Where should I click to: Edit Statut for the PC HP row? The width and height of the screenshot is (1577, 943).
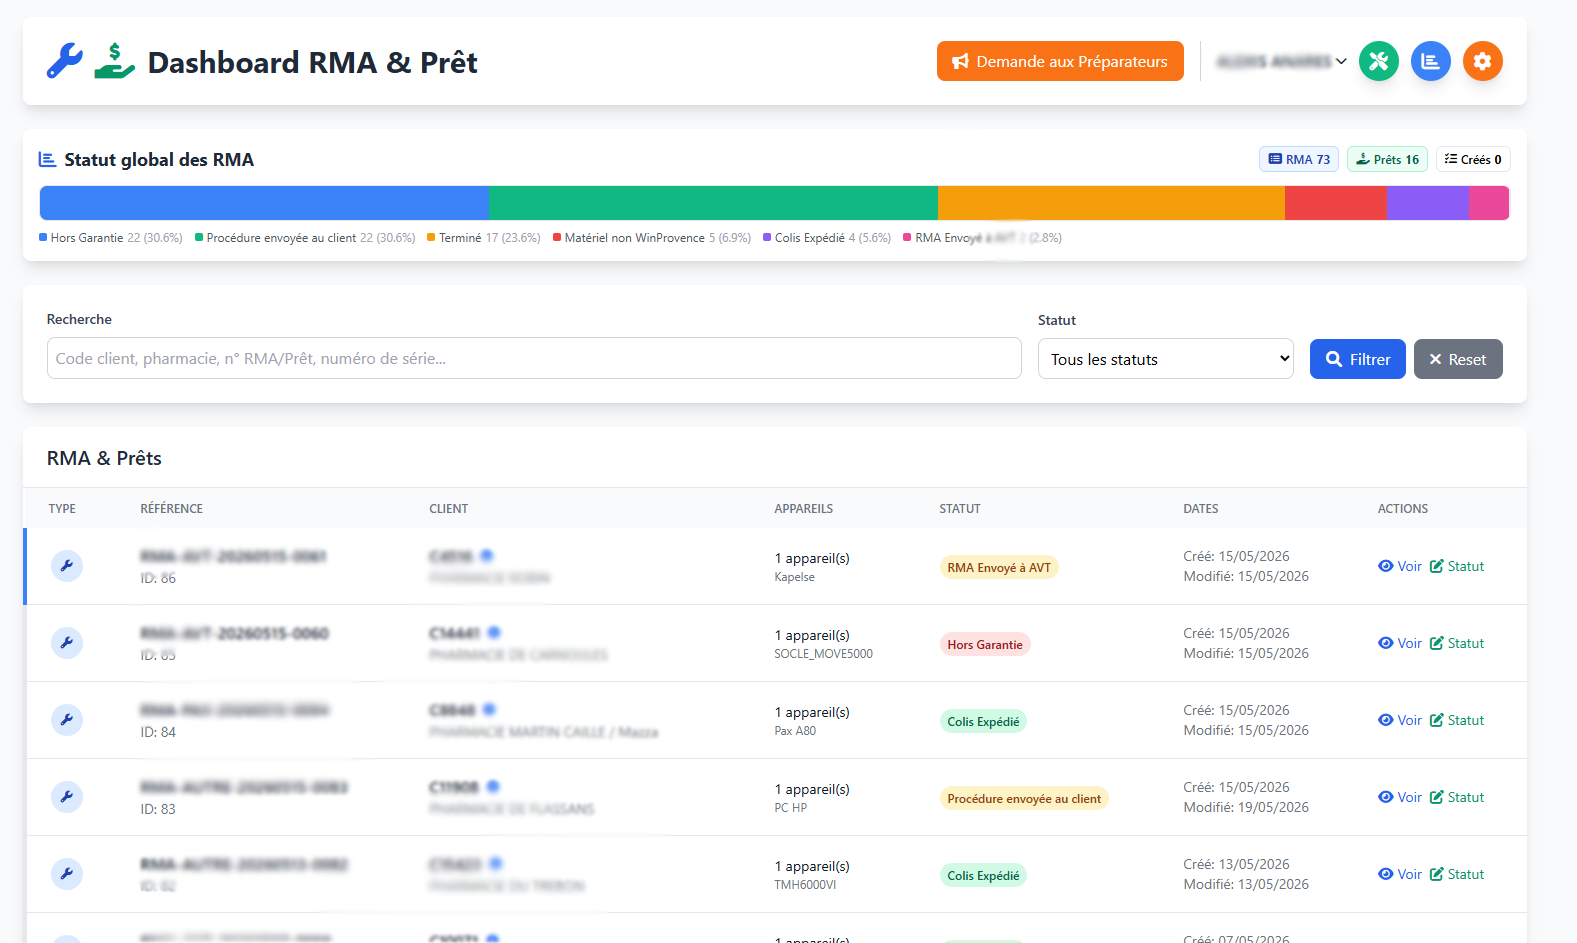1457,797
